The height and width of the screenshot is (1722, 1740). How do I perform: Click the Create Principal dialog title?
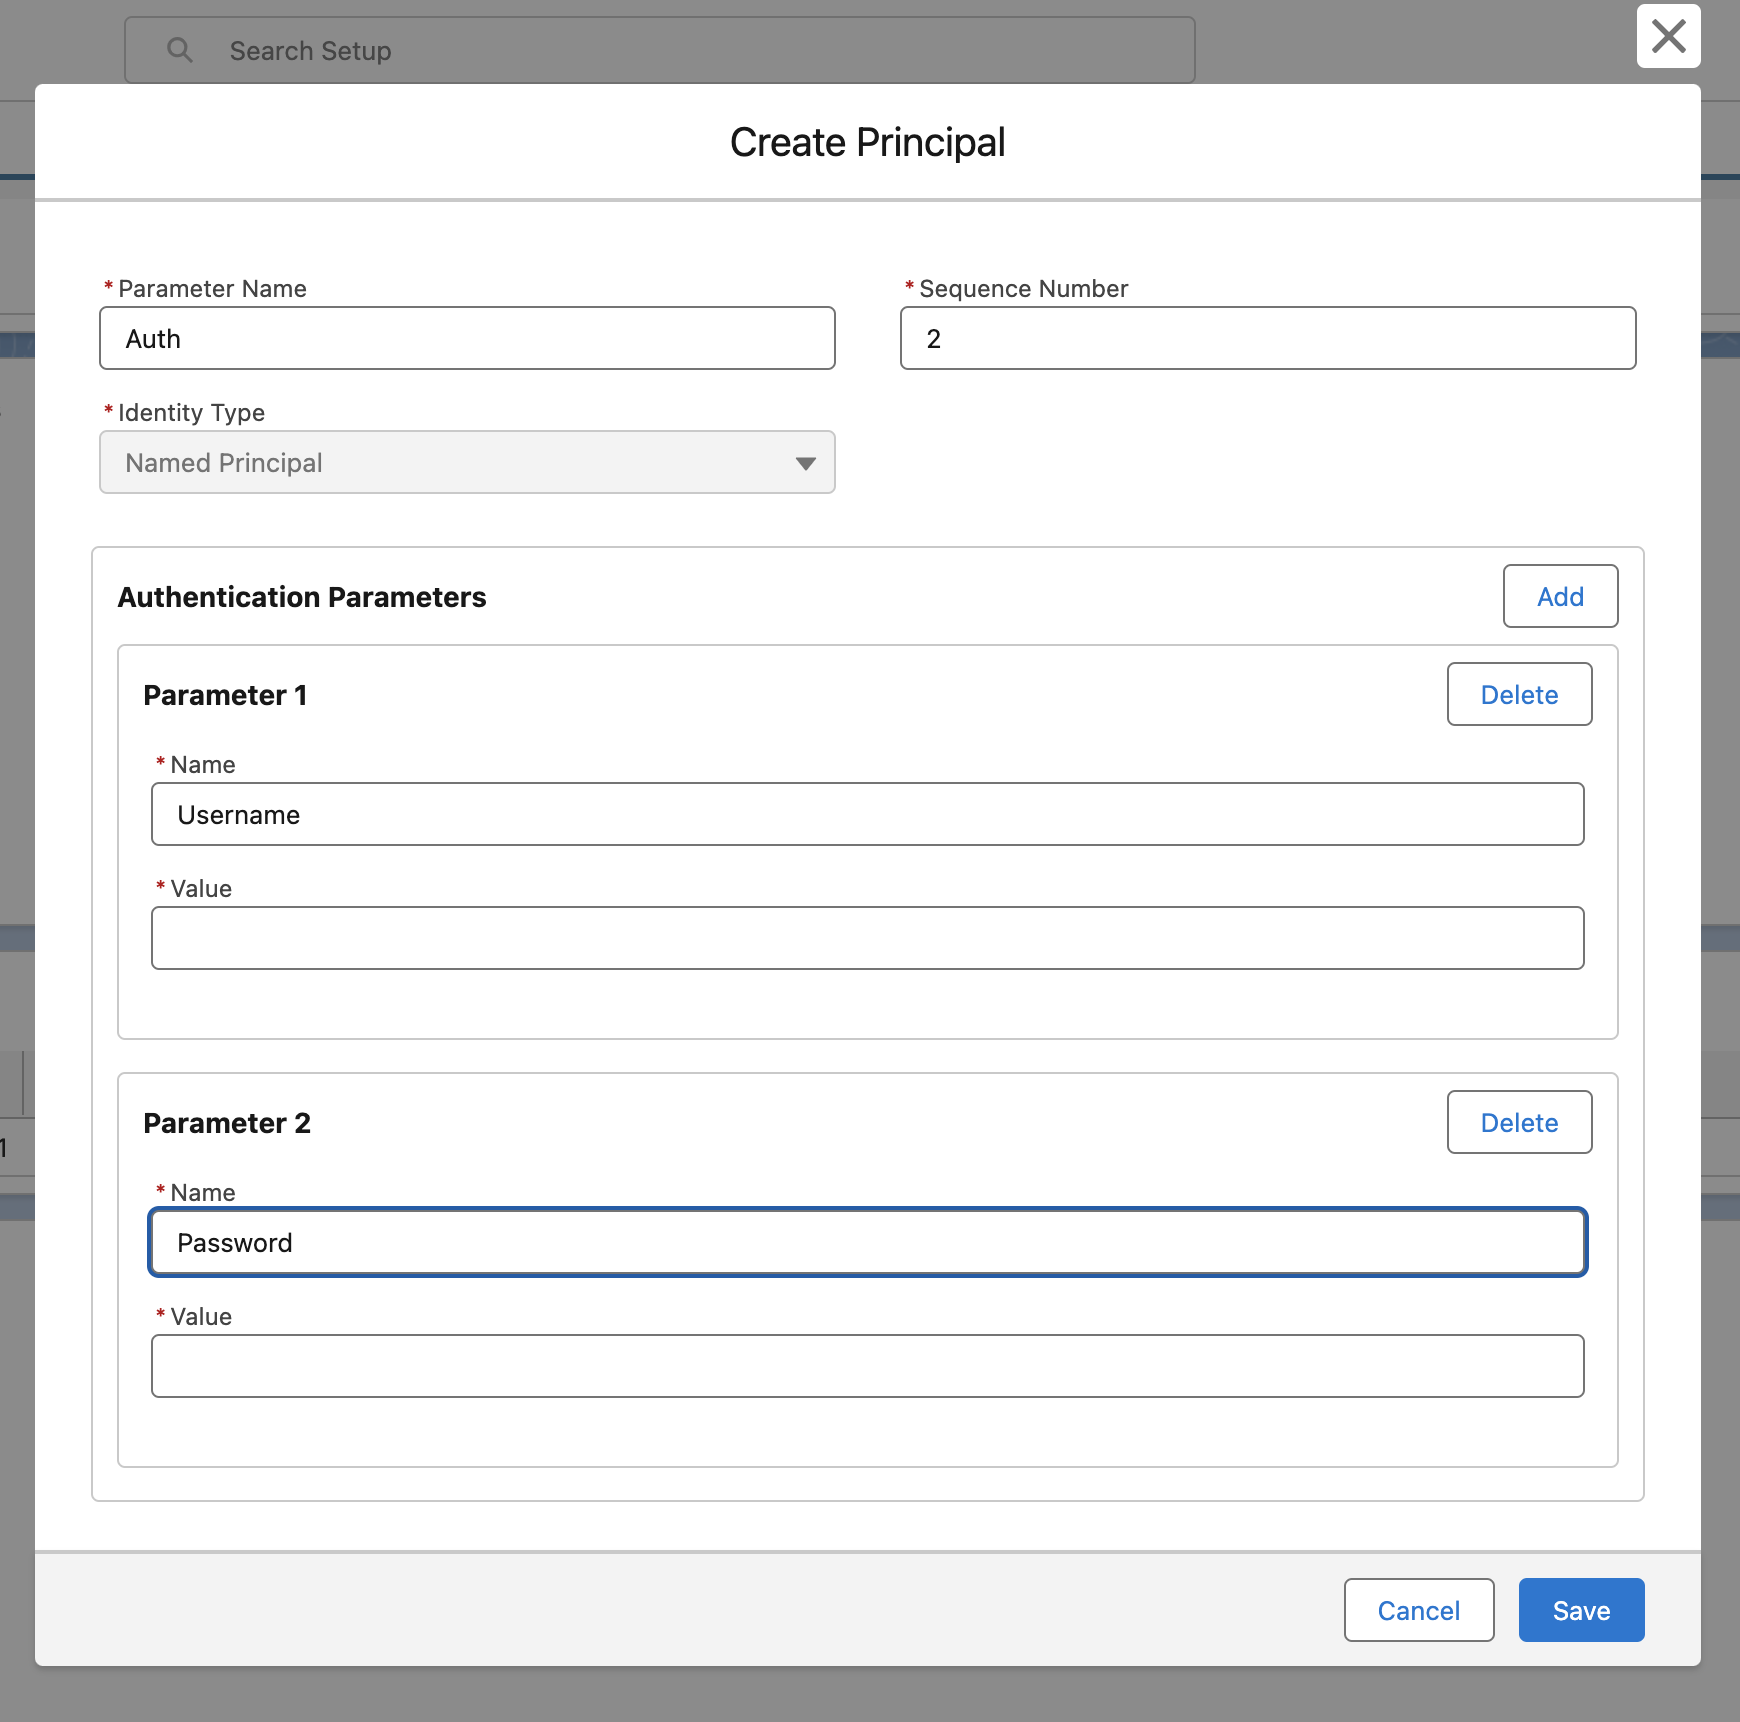point(867,143)
